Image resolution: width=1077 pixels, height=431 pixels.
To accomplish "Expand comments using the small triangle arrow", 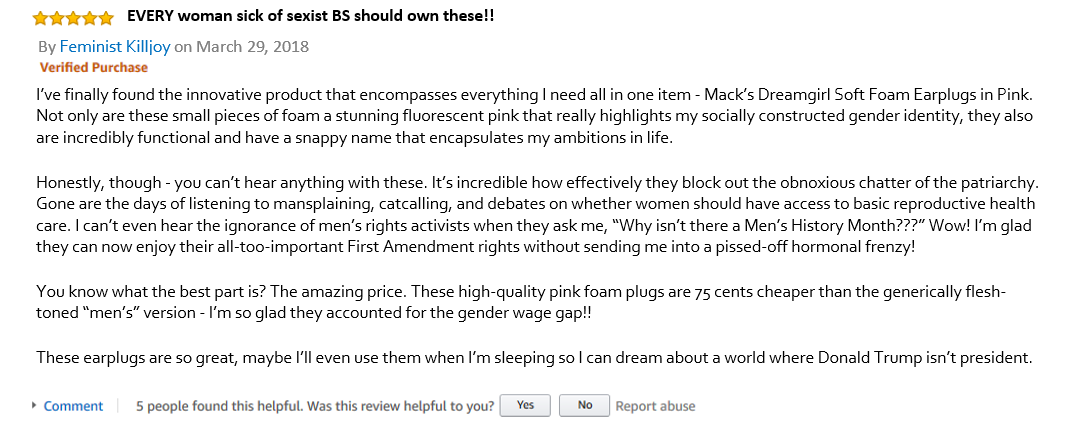I will [34, 406].
